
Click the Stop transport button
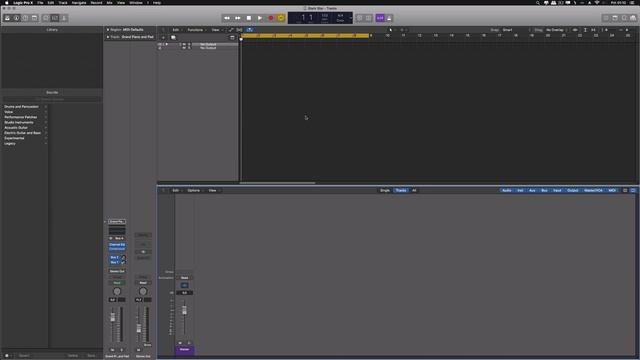pos(249,18)
